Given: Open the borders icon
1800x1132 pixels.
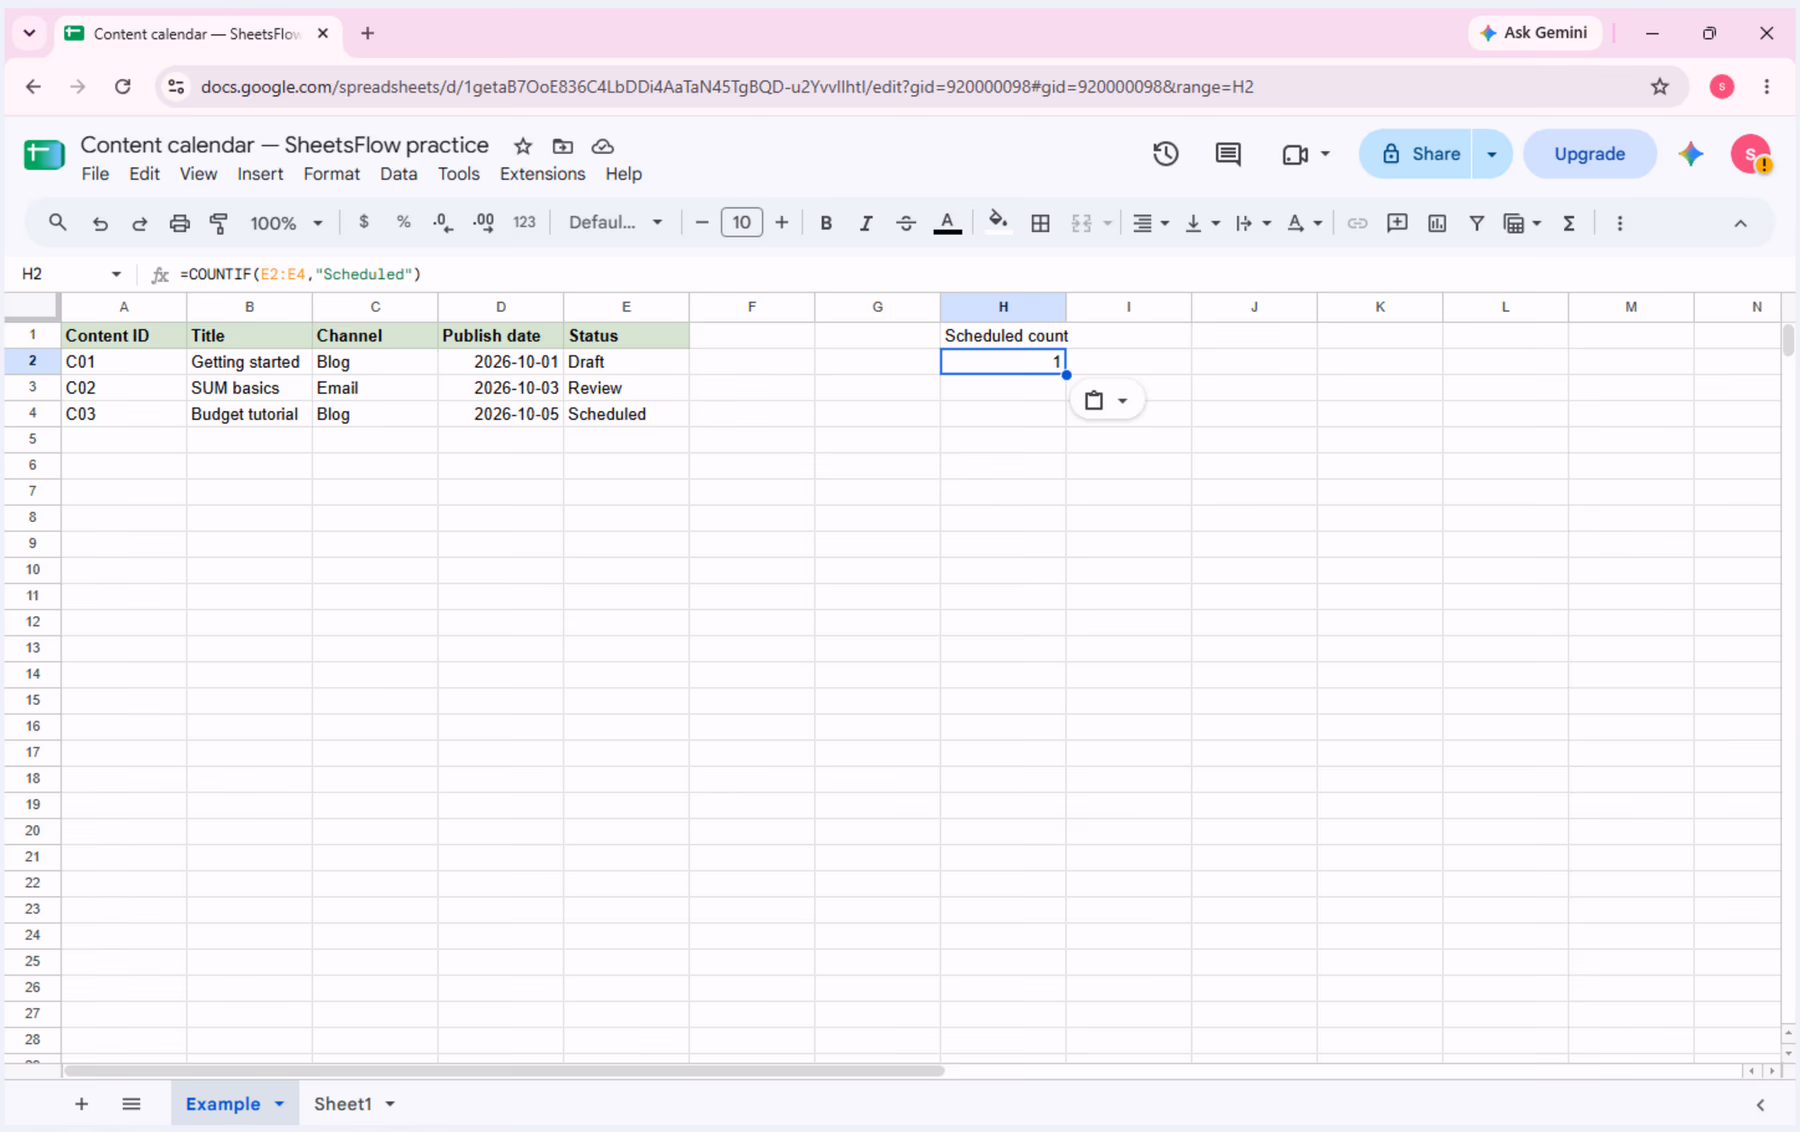Looking at the screenshot, I should [1040, 223].
